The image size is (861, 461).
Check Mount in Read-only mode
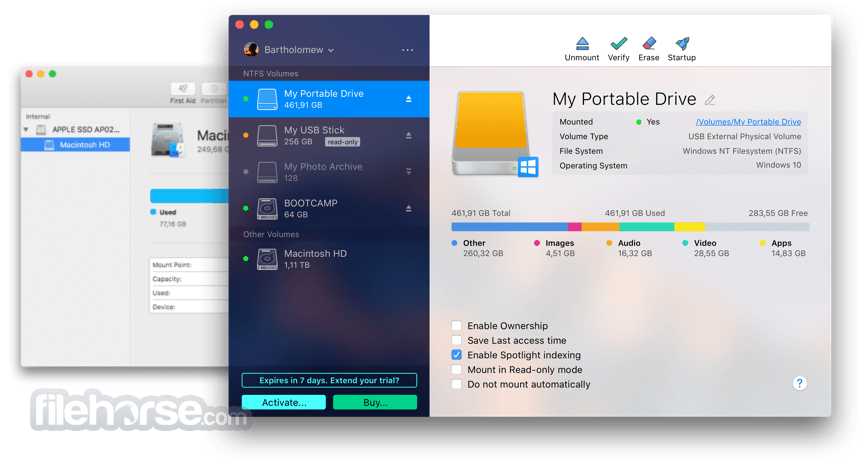pos(456,369)
